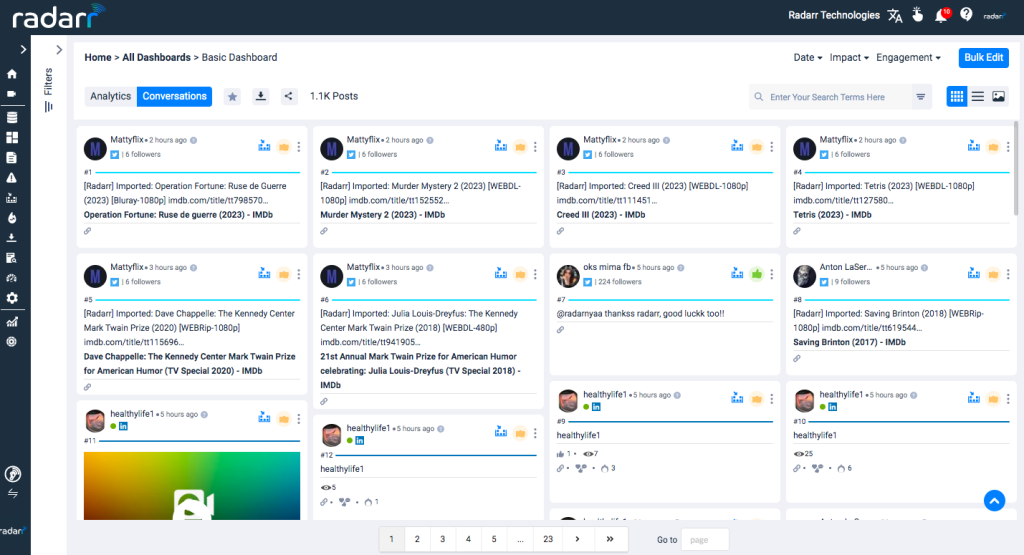
Task: Open the three-dot menu on post #4
Action: [1008, 147]
